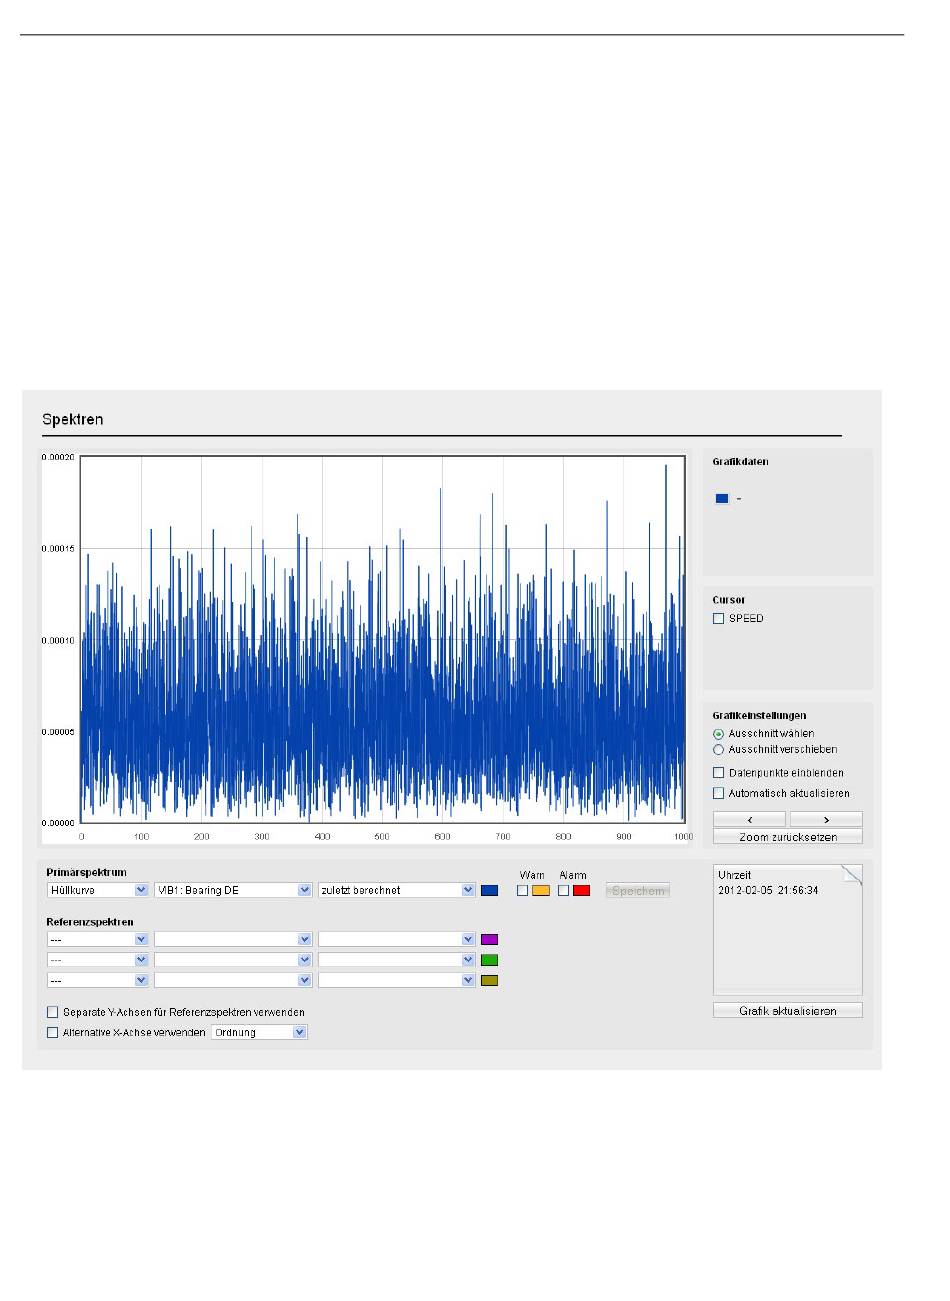Tick the Datenpunkte einblenden checkbox
Screen dimensions: 950x1301
[718, 773]
